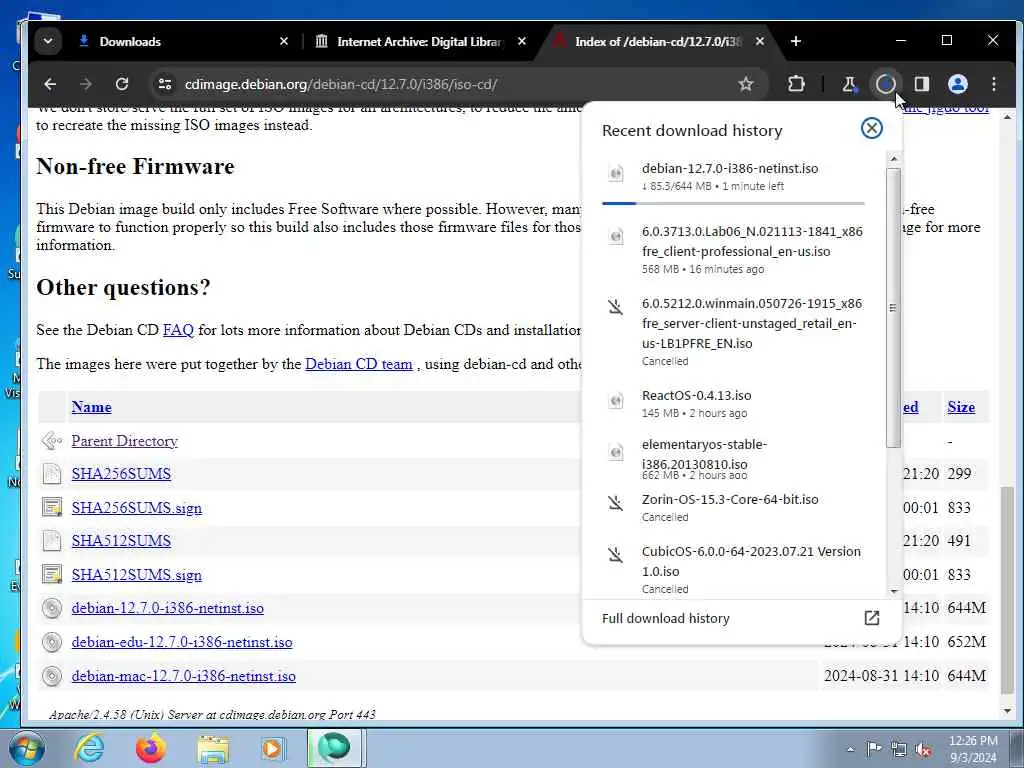Click download popup scroll-down arrow
Image resolution: width=1024 pixels, height=768 pixels.
coord(893,591)
